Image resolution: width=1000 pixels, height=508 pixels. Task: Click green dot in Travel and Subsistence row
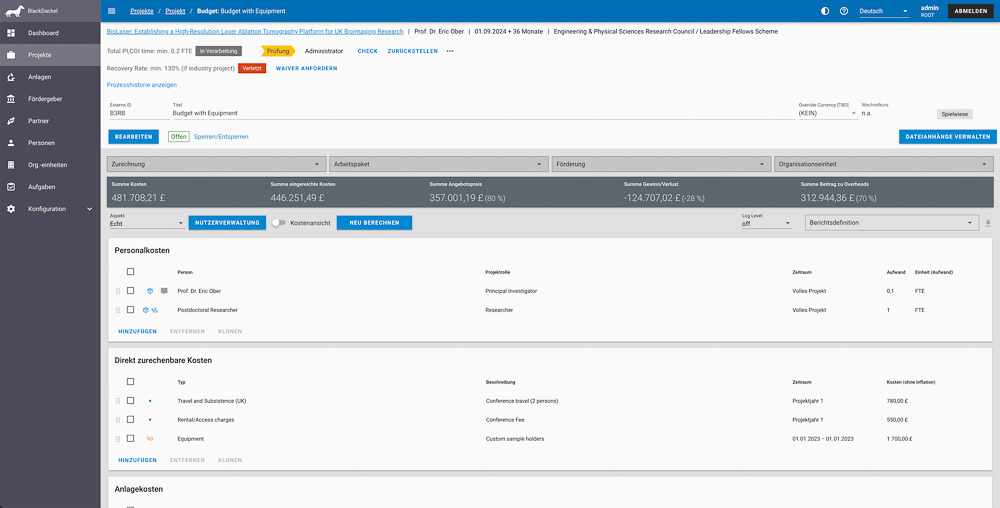(x=150, y=401)
